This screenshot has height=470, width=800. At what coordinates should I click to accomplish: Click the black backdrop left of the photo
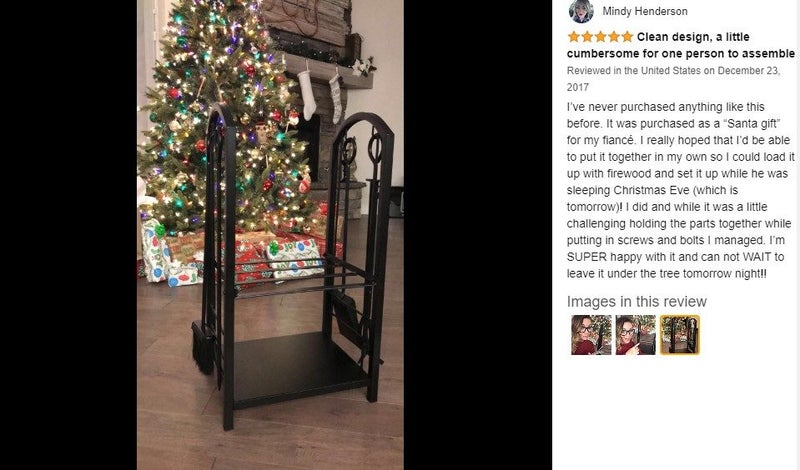pyautogui.click(x=68, y=235)
